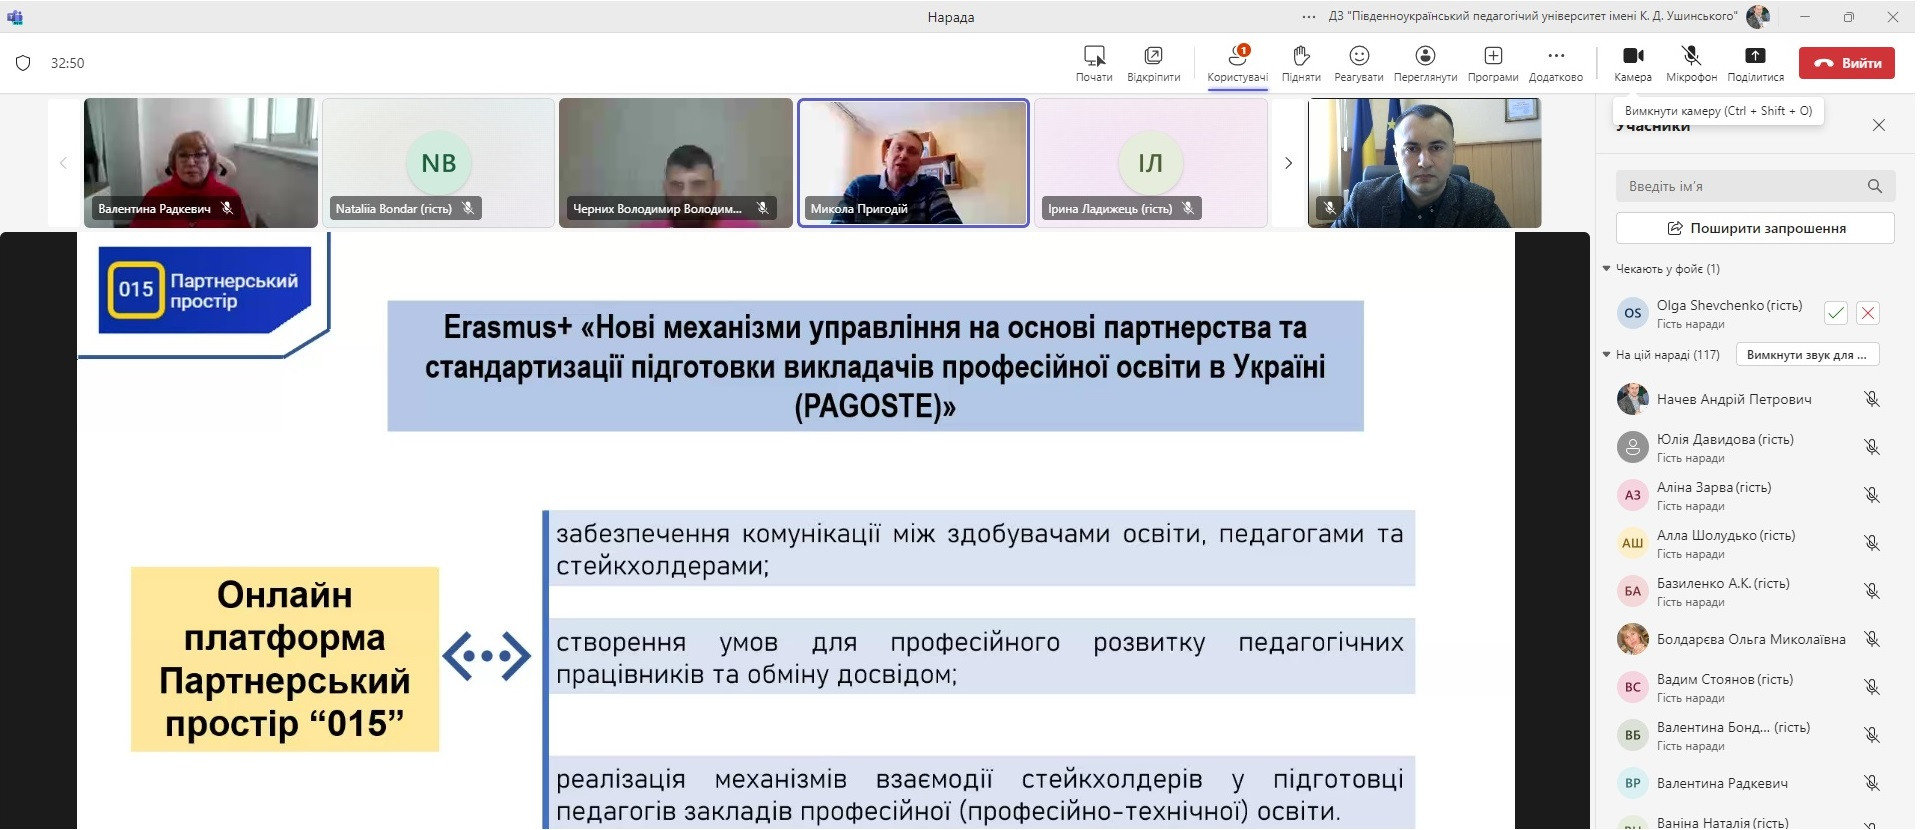This screenshot has height=830, width=1920.
Task: Click the shield meeting security icon
Action: [23, 63]
